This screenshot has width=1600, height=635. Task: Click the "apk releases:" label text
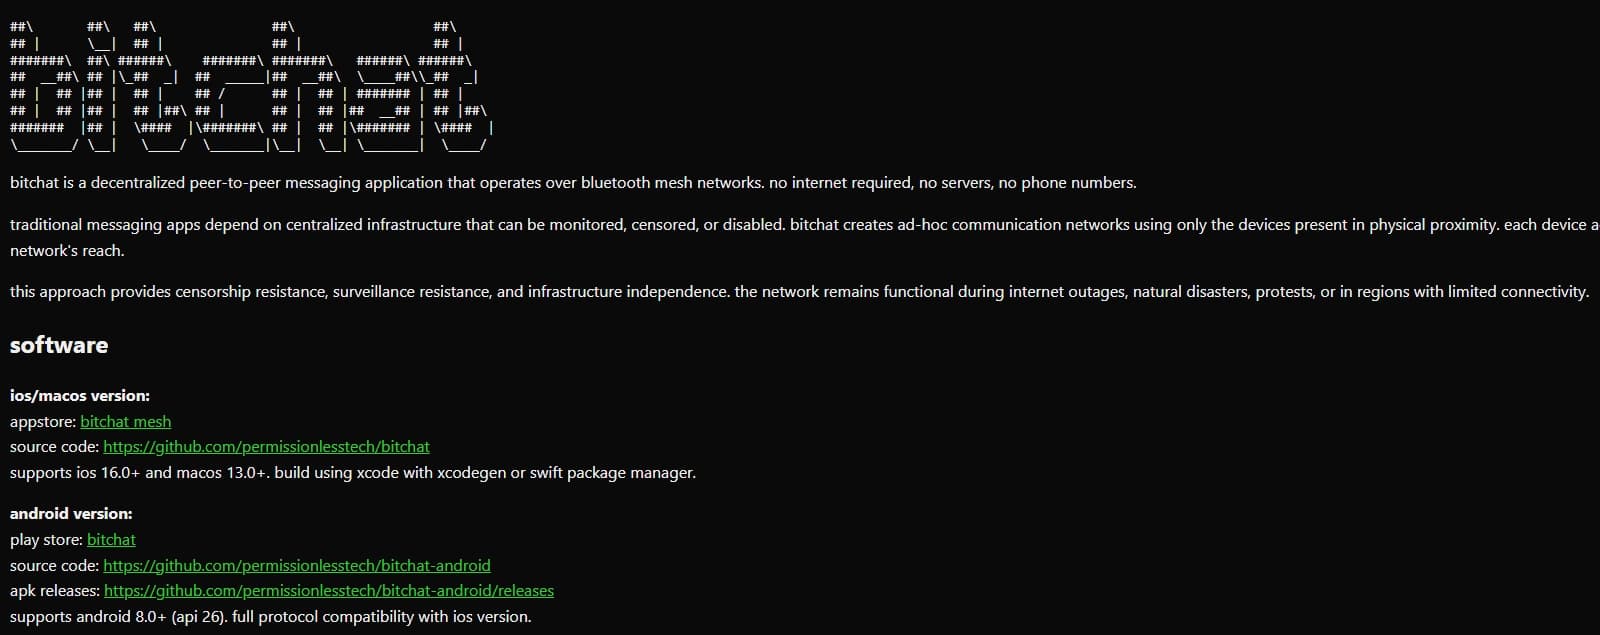(54, 591)
